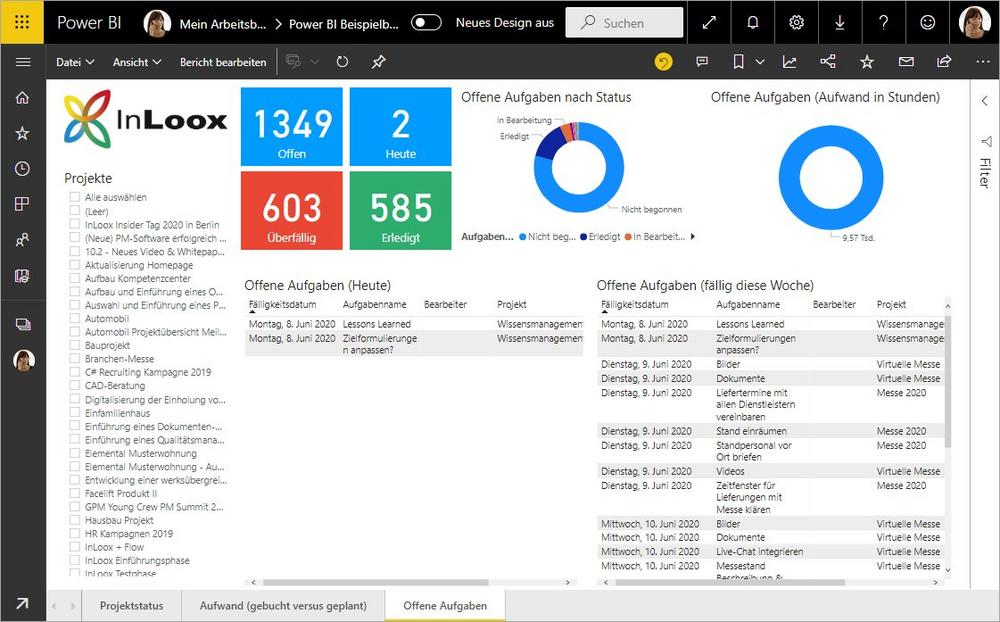Open more options ellipsis in toolbar
Viewport: 1000px width, 622px height.
point(983,62)
